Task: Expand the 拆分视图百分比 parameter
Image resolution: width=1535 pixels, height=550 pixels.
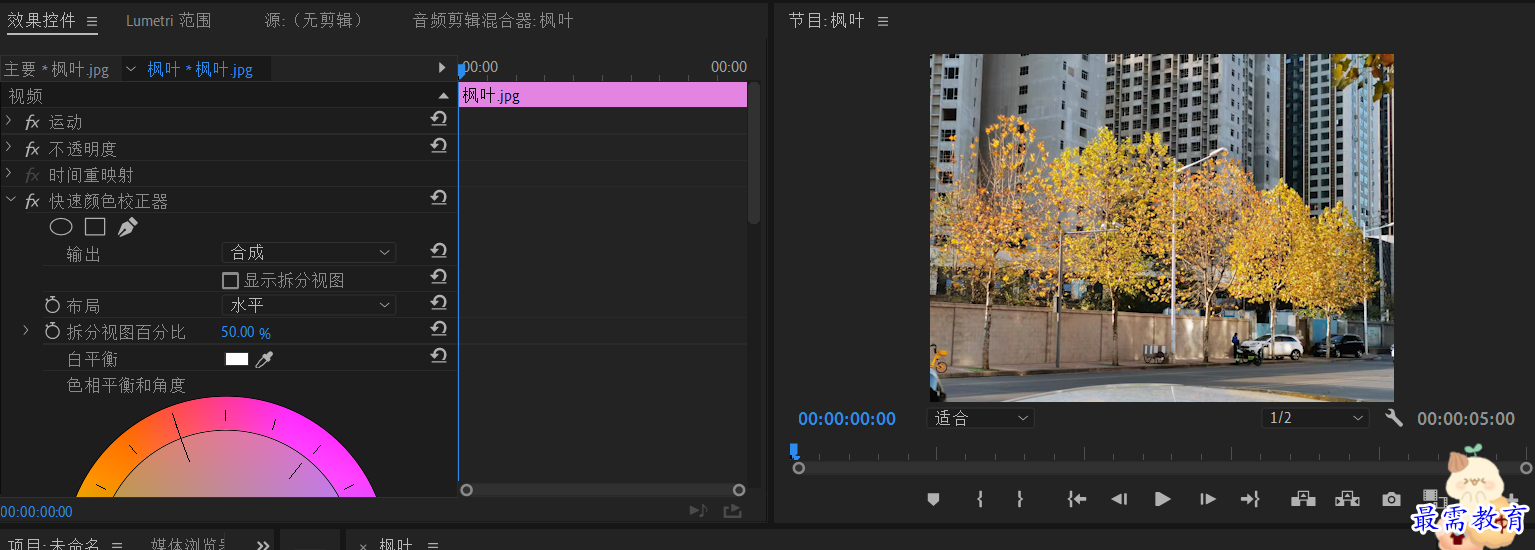Action: click(x=26, y=330)
